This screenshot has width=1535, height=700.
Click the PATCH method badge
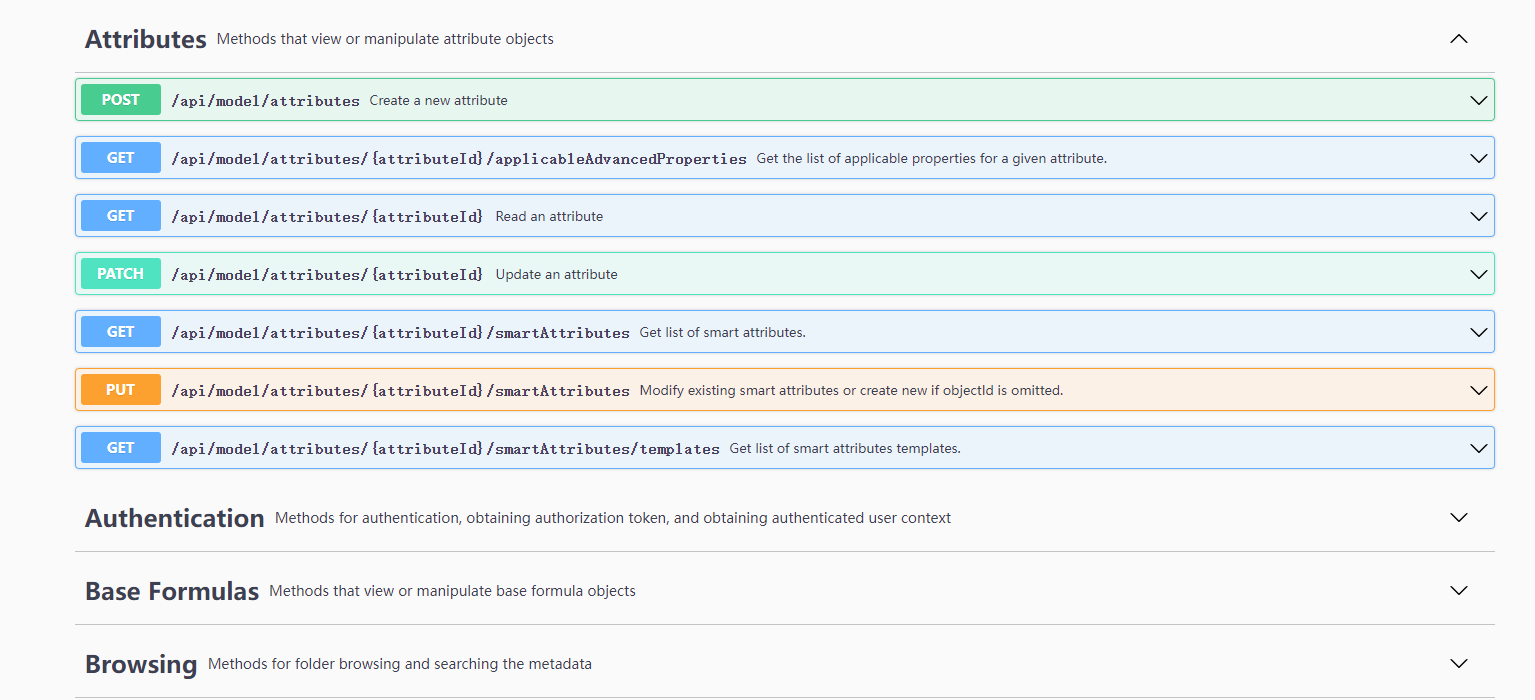pyautogui.click(x=120, y=274)
